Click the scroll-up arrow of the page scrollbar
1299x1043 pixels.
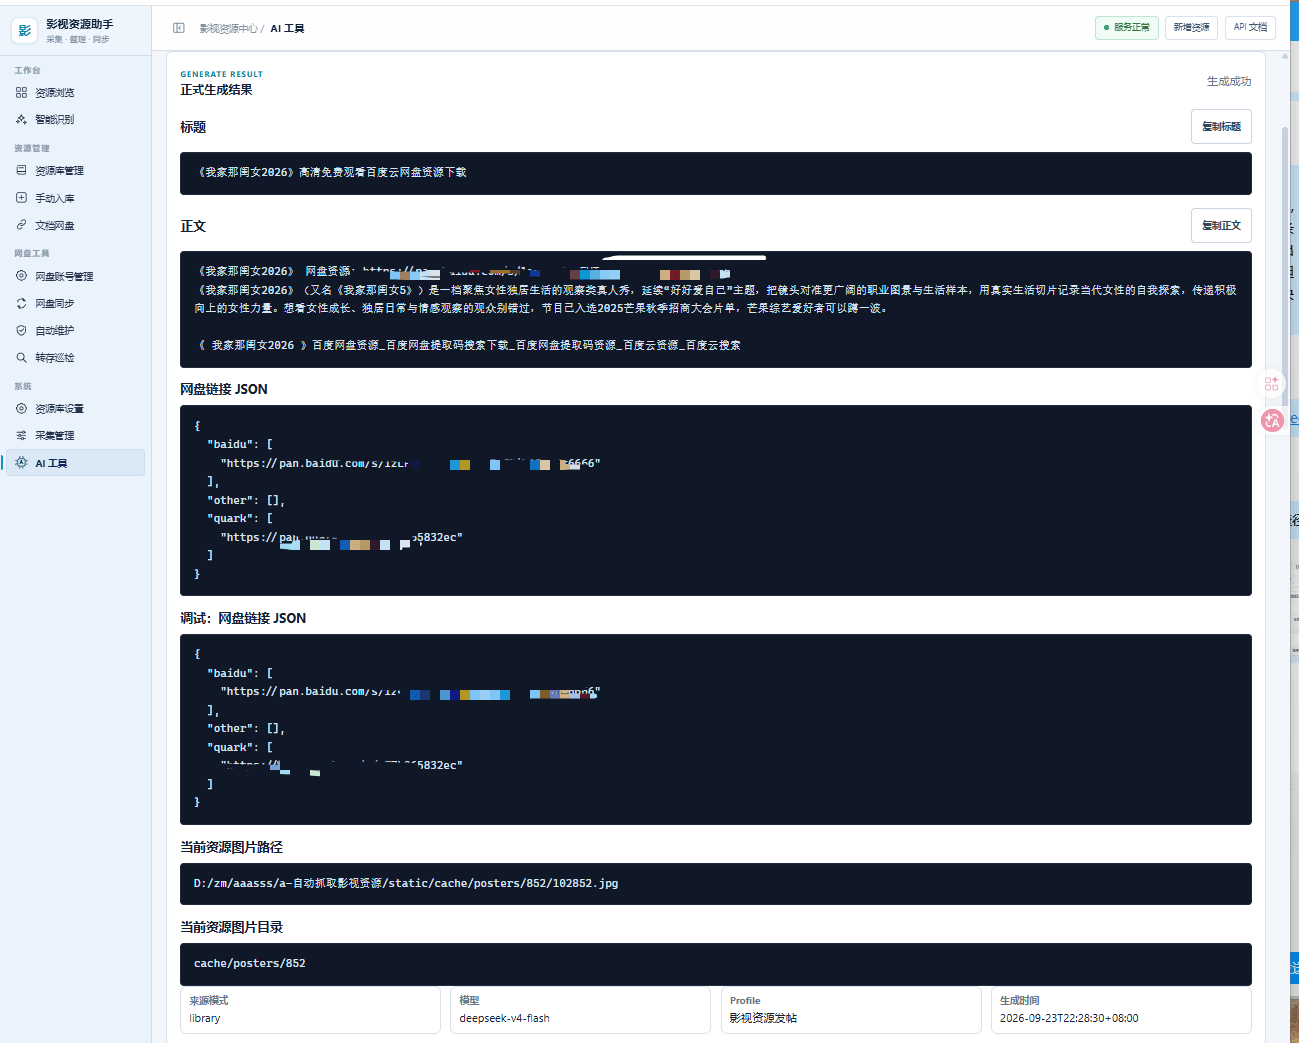[1285, 56]
